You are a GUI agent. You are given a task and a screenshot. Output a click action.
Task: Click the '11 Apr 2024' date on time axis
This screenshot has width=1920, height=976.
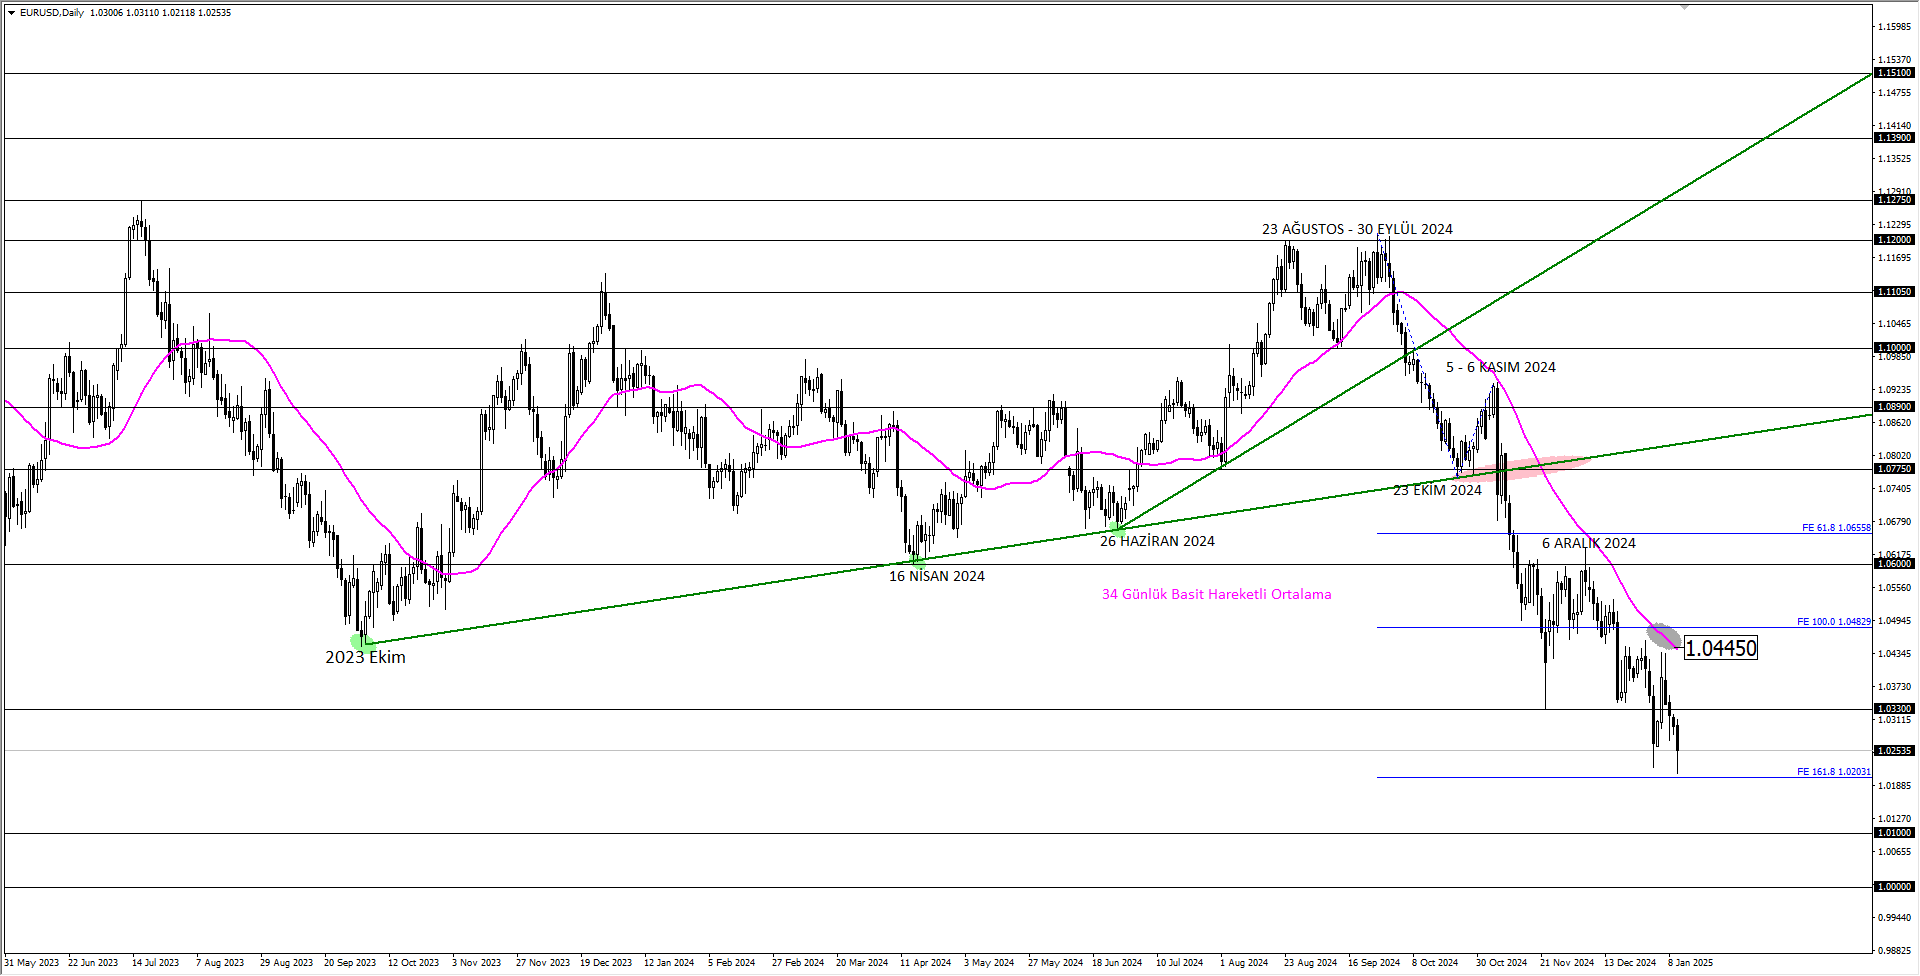click(926, 963)
